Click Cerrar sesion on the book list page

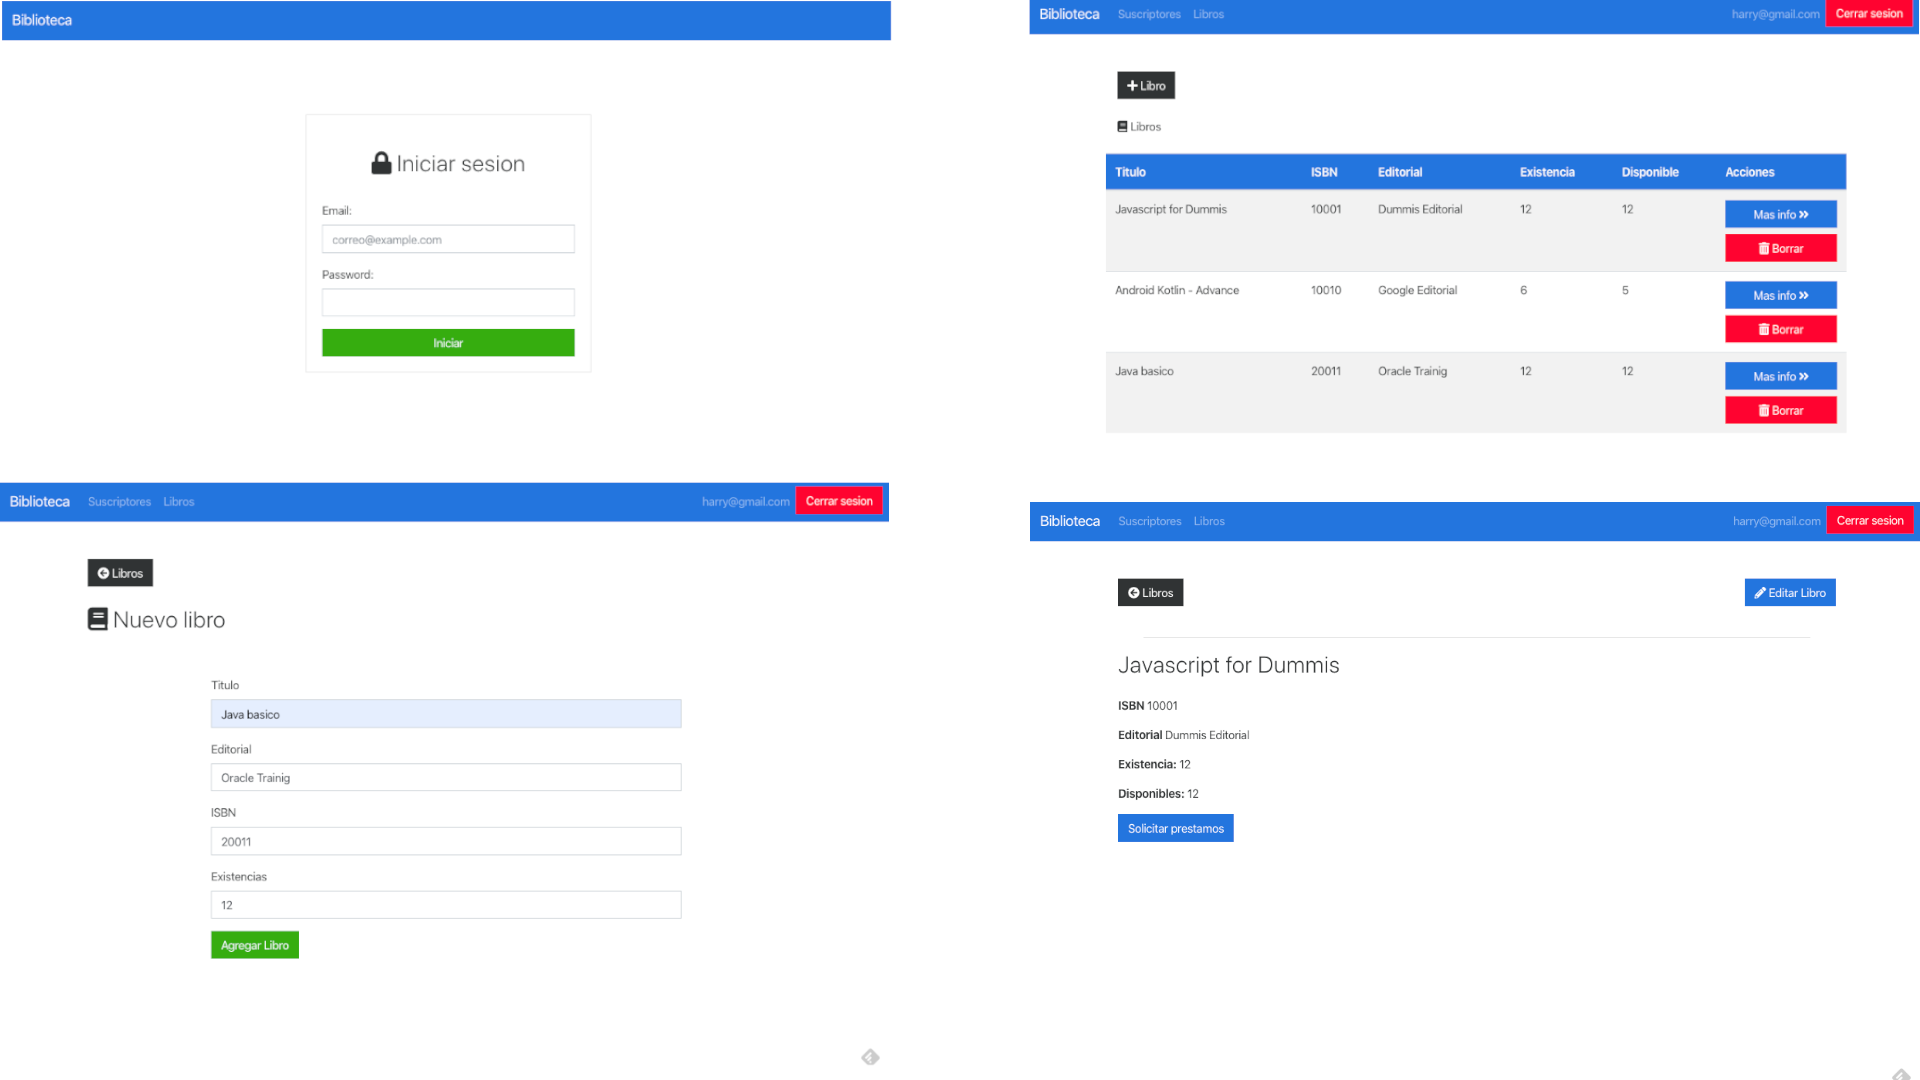(1869, 14)
